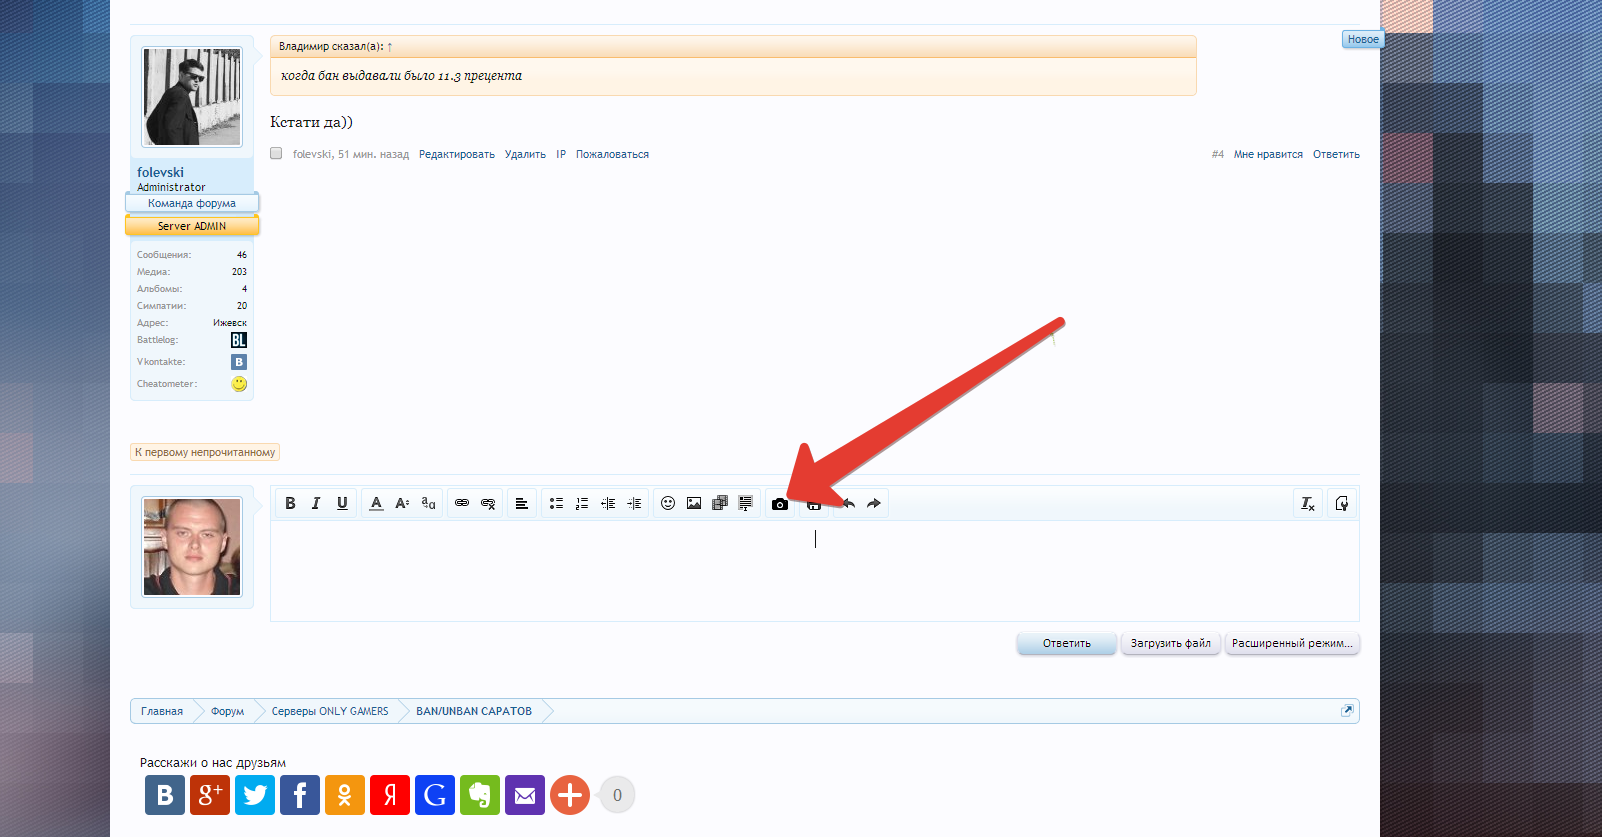Click the blue Vkontakte icon in folevski's profile
Viewport: 1602px width, 837px height.
click(239, 362)
